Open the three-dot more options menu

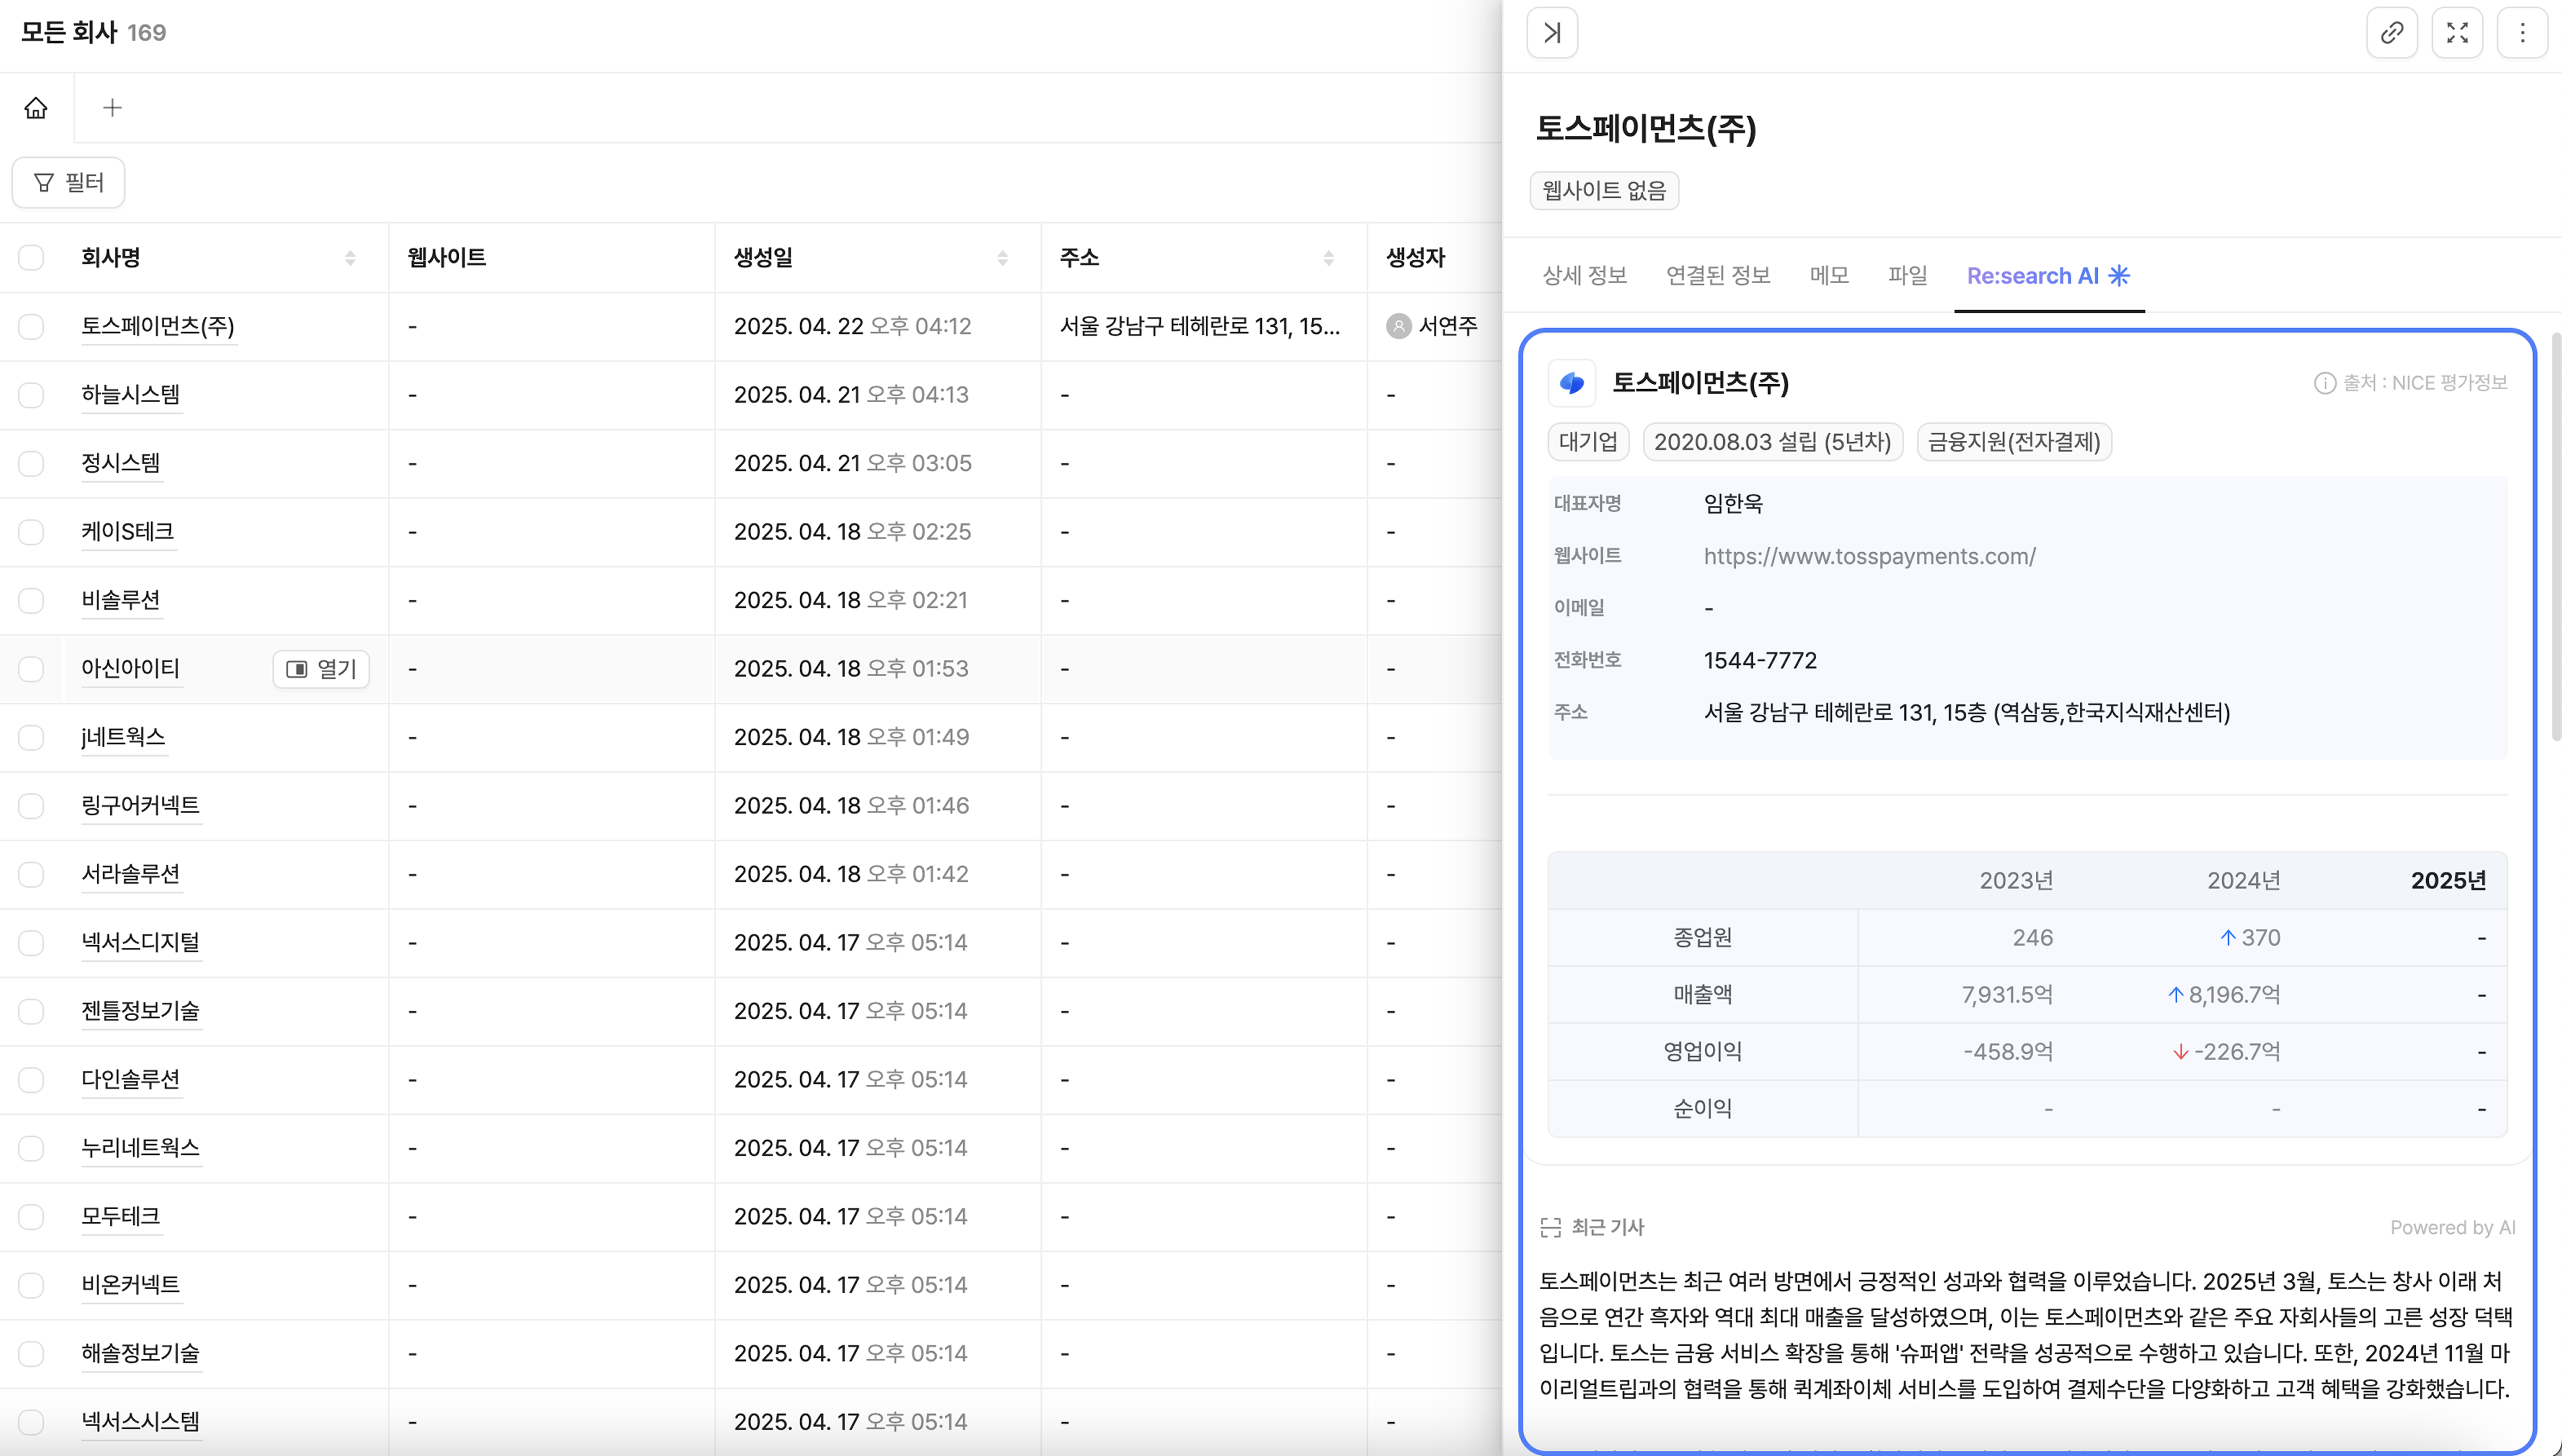[x=2522, y=32]
